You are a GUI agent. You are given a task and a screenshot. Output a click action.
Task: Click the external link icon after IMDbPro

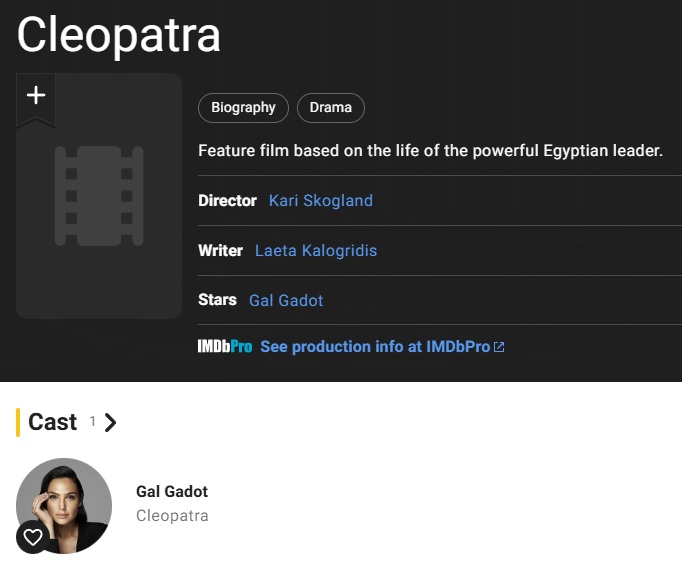(x=499, y=347)
